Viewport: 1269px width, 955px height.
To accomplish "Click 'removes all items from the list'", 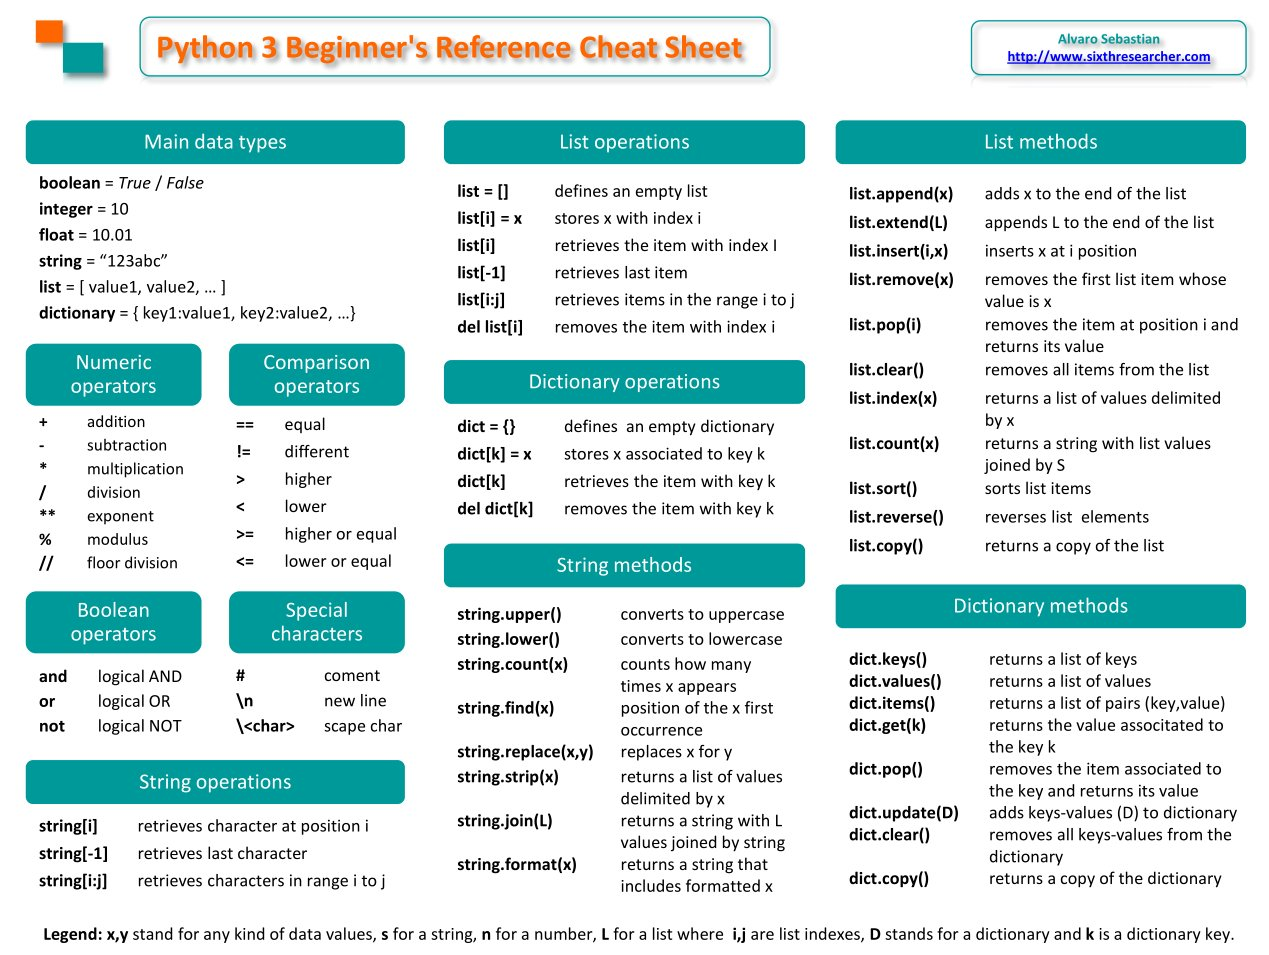I will click(x=1096, y=370).
